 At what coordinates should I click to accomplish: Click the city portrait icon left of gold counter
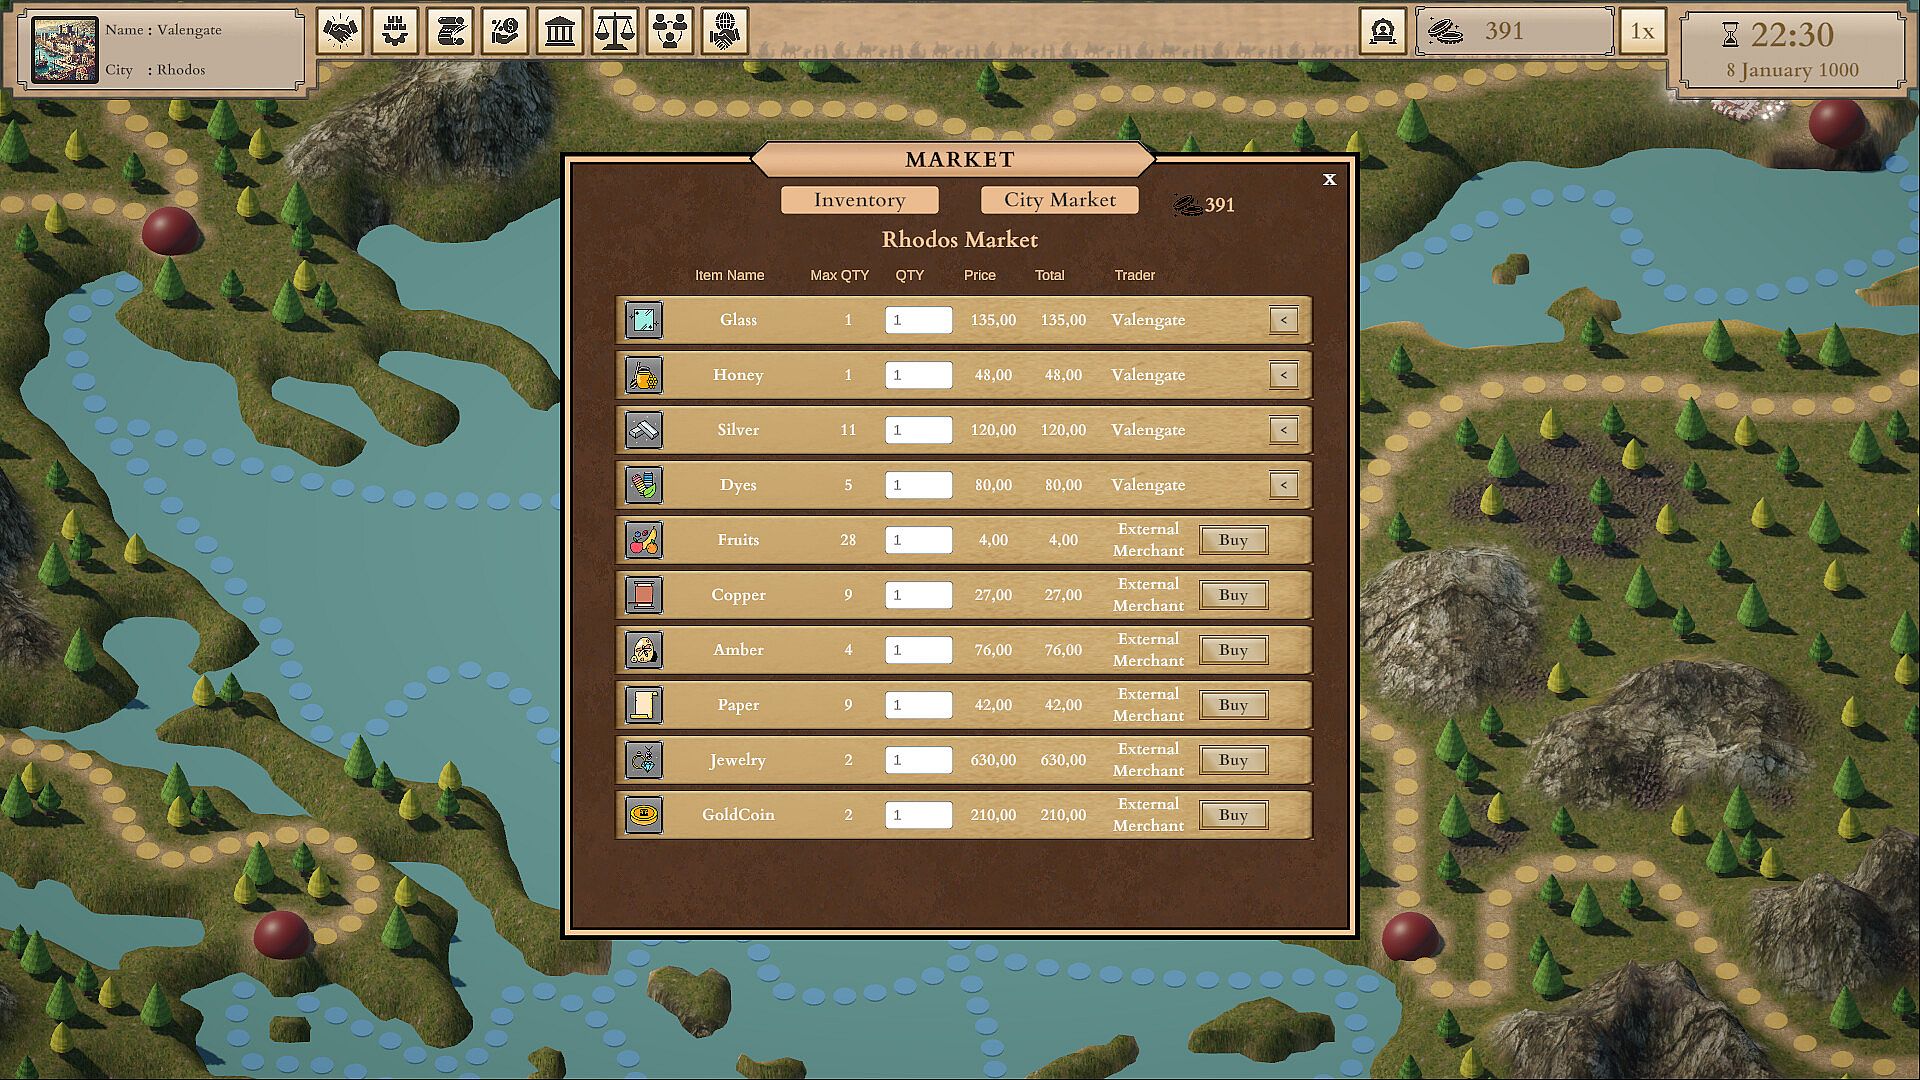click(1382, 31)
